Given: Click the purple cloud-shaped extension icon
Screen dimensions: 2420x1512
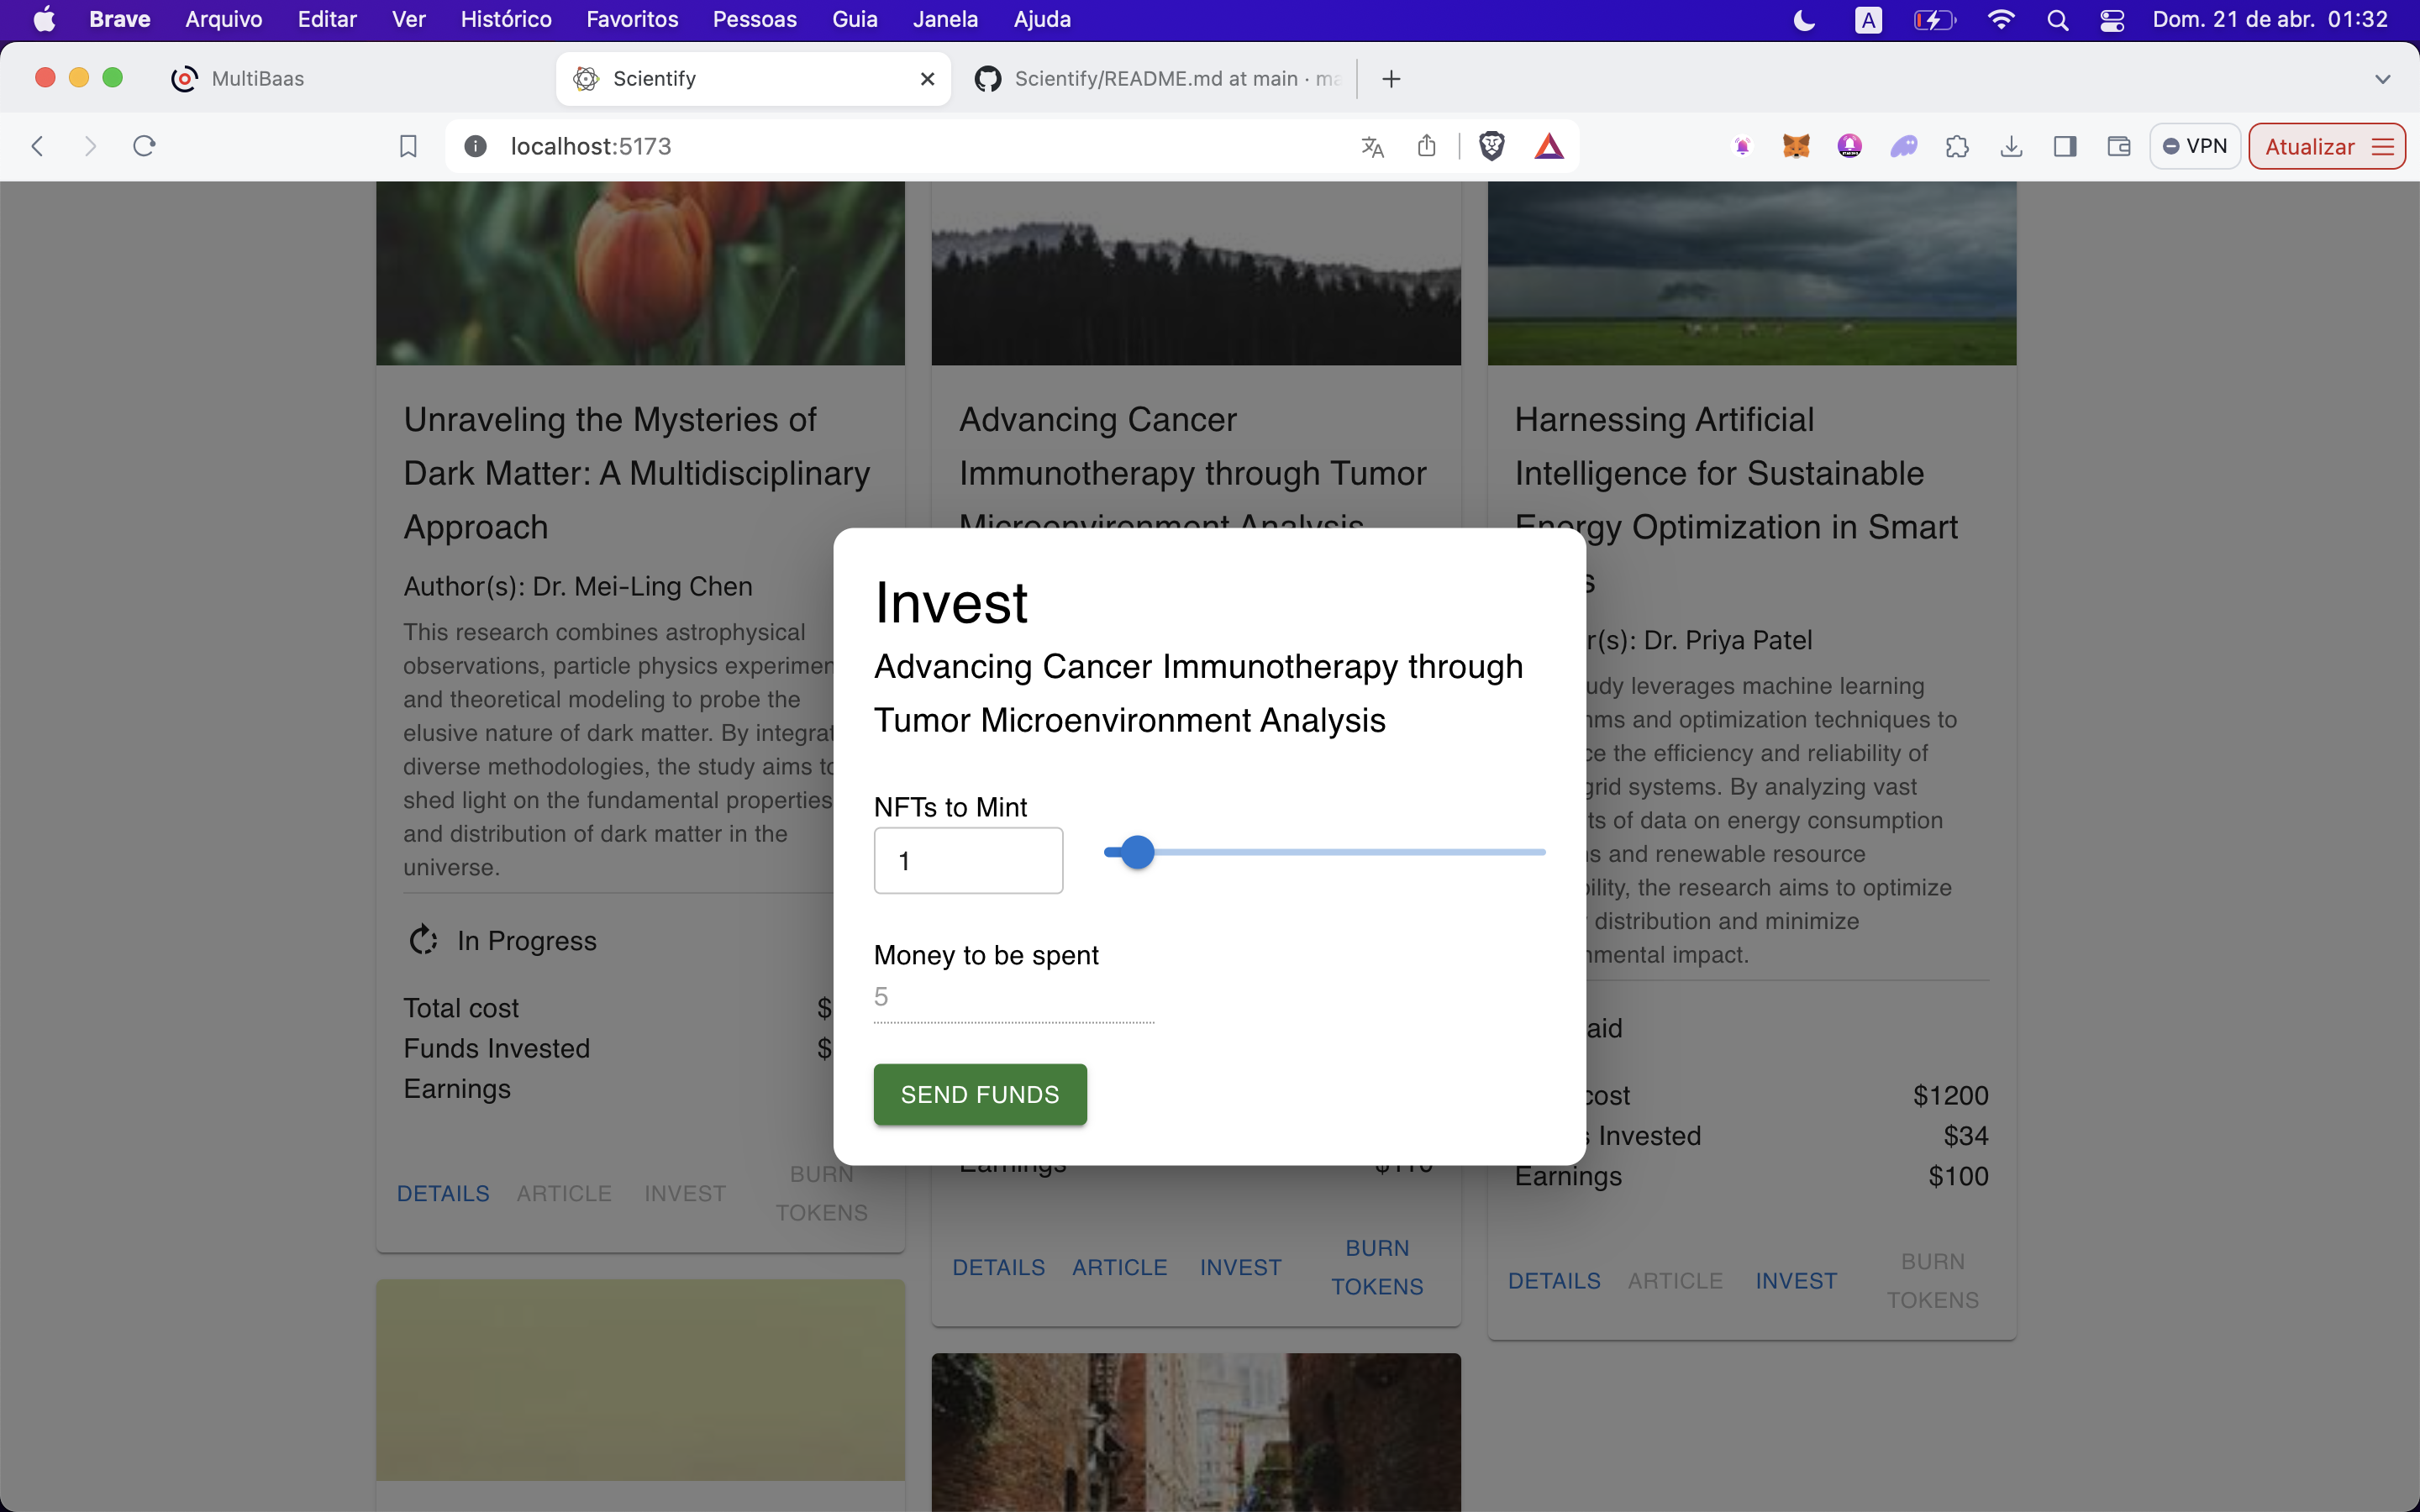Looking at the screenshot, I should tap(1903, 147).
